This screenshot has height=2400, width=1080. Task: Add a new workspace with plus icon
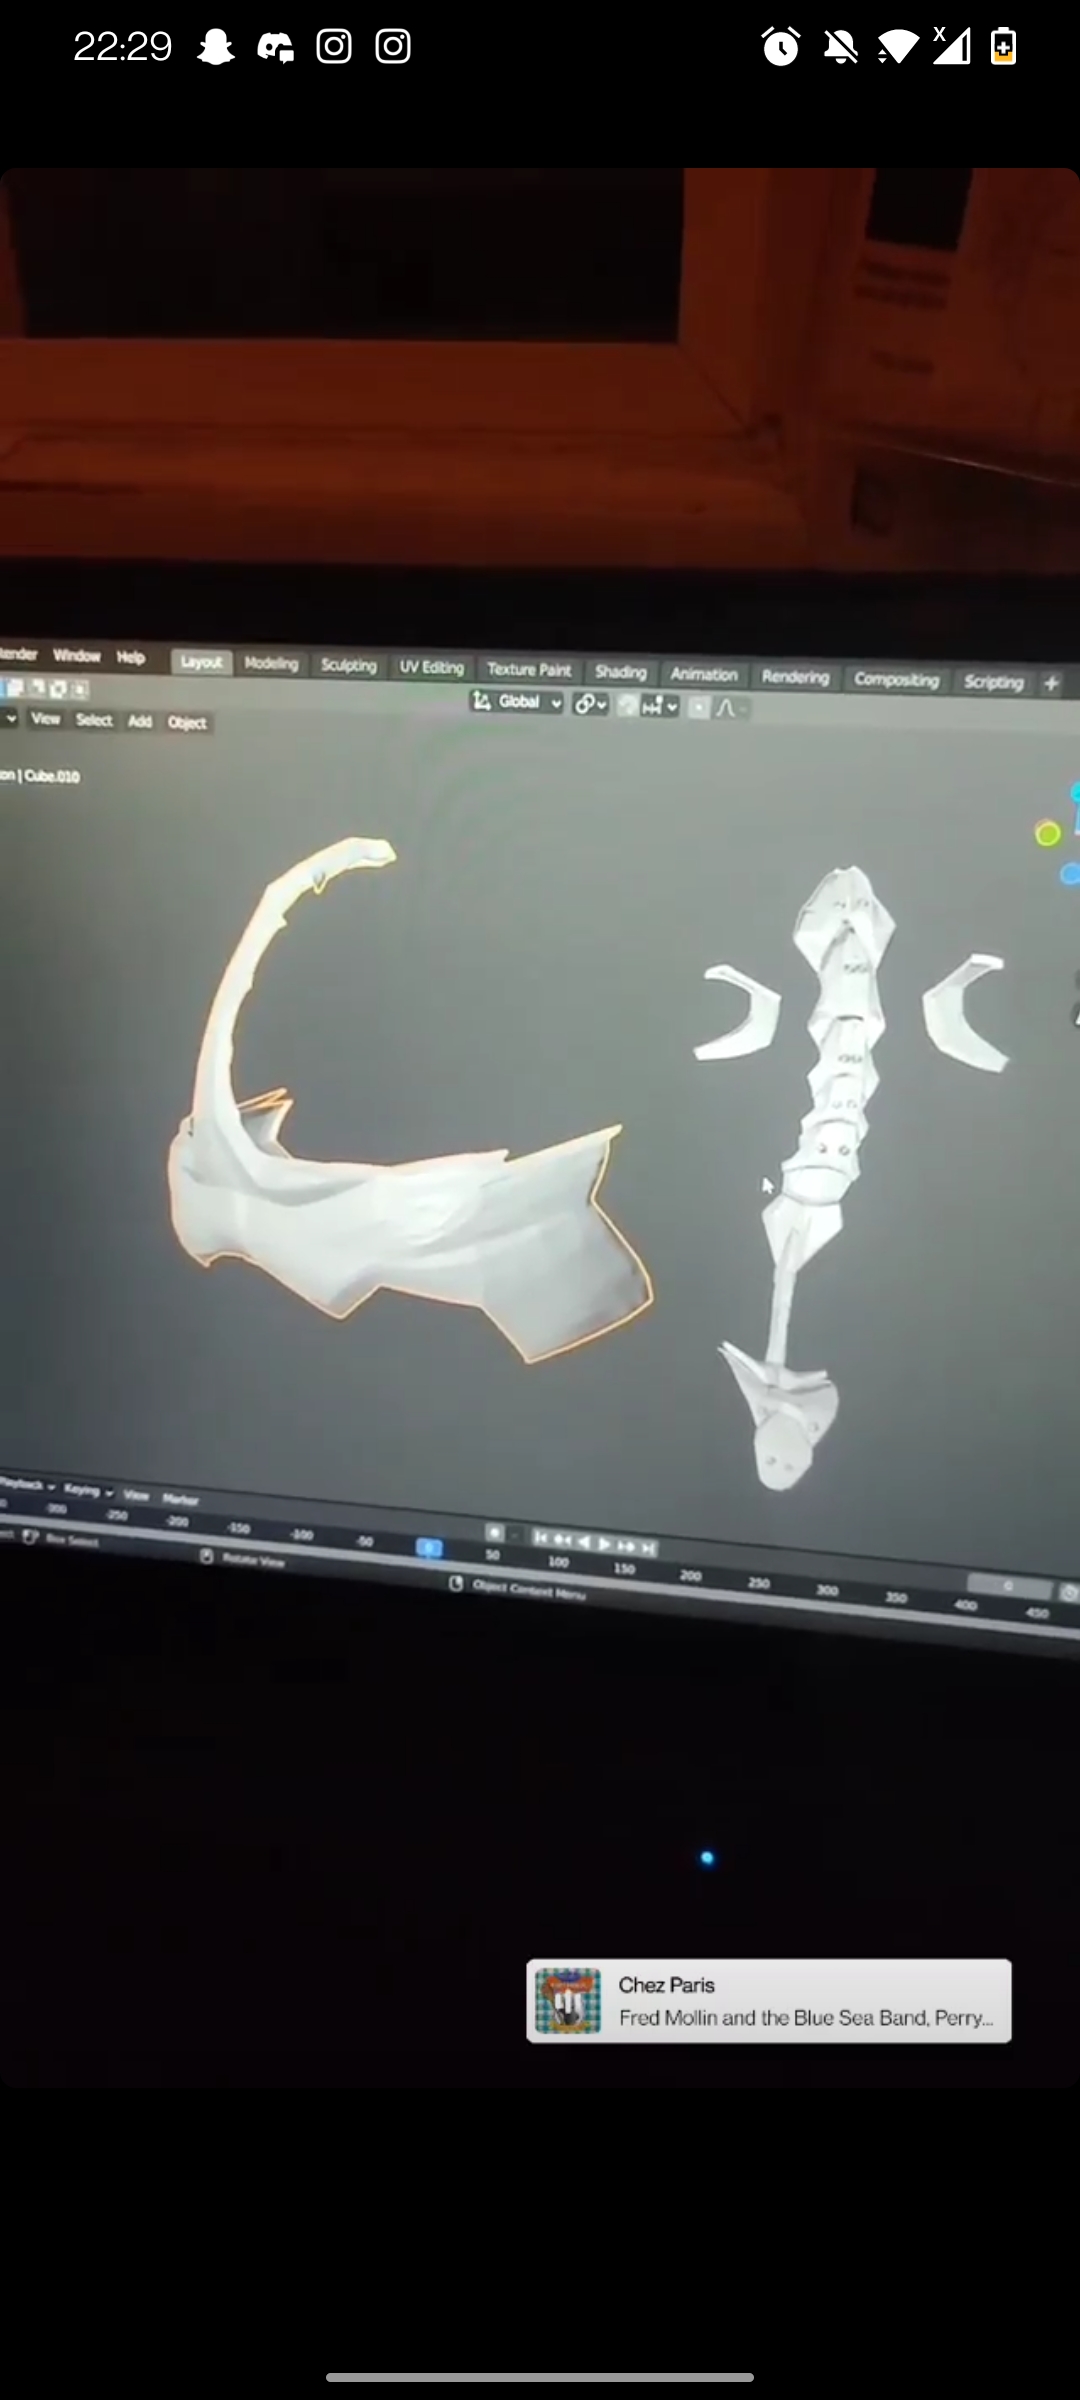[x=1051, y=684]
